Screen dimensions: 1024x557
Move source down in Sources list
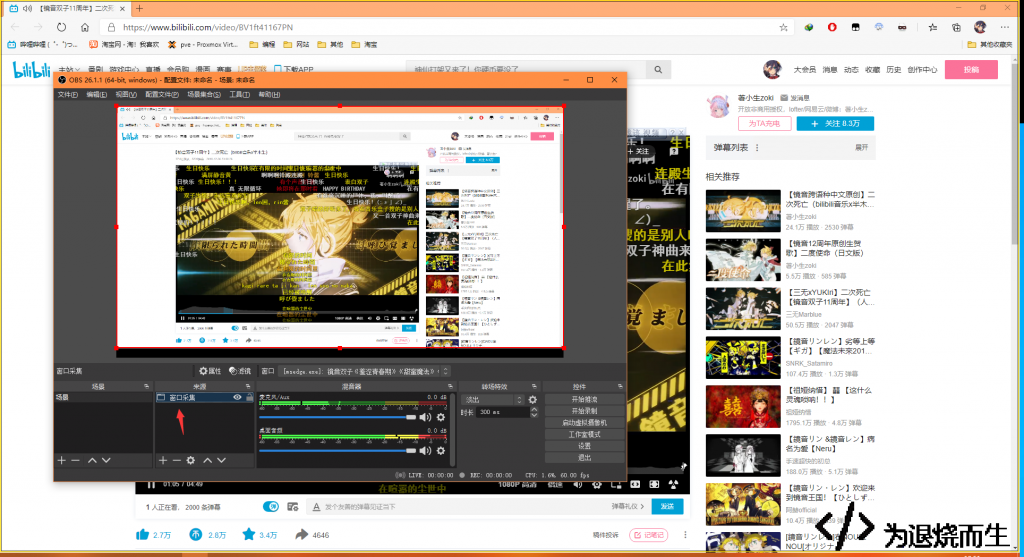222,460
